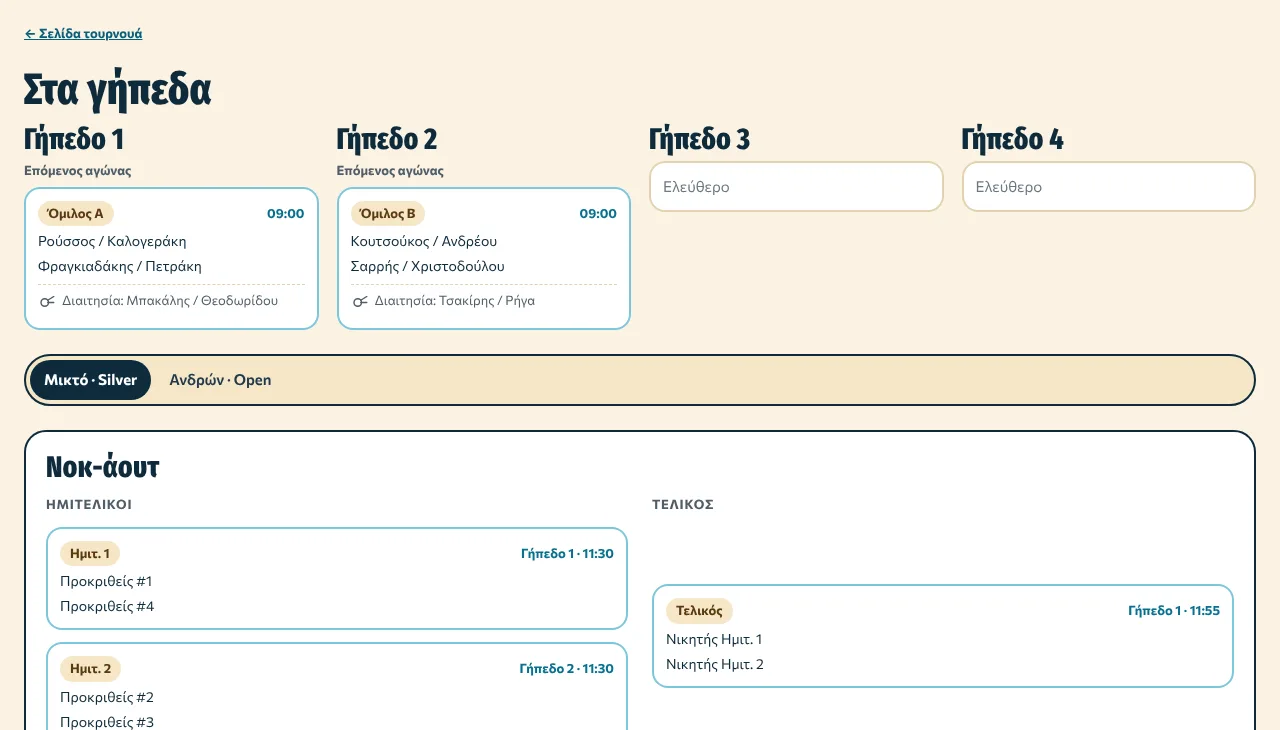Open the Σελίδα τουρνουά back link
The width and height of the screenshot is (1280, 730).
click(83, 34)
